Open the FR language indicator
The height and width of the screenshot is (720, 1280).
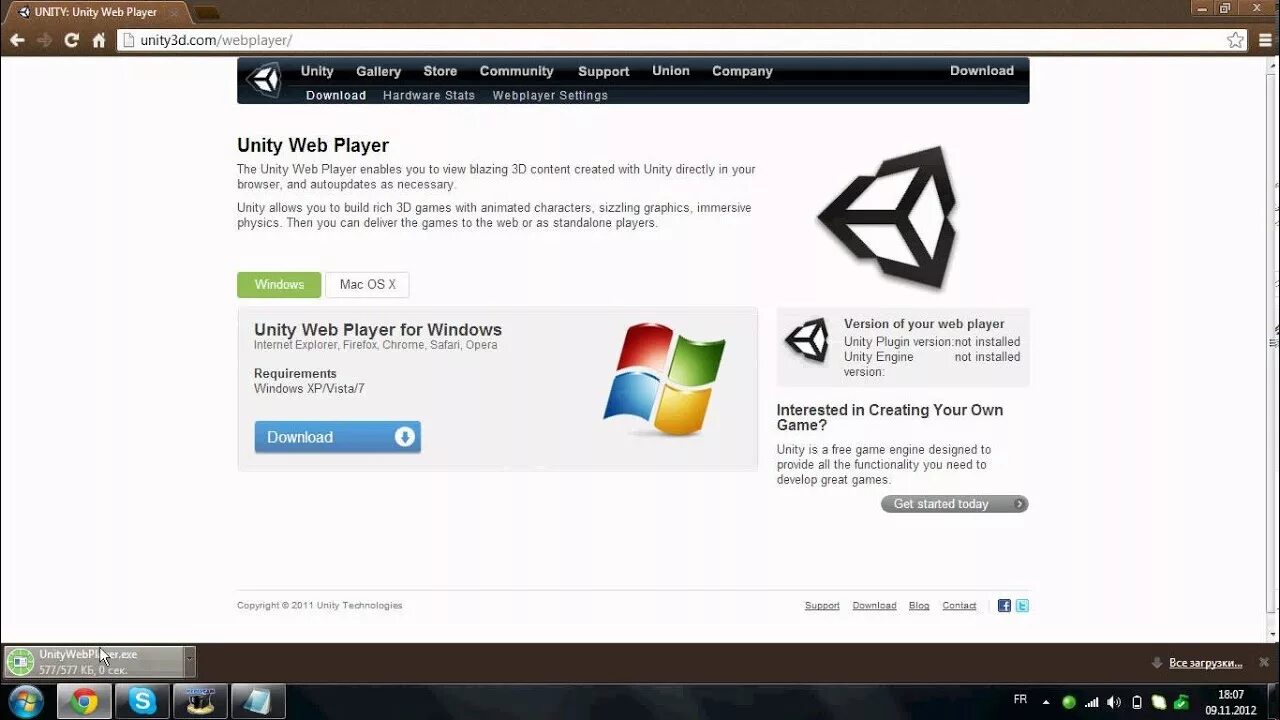tap(1020, 700)
